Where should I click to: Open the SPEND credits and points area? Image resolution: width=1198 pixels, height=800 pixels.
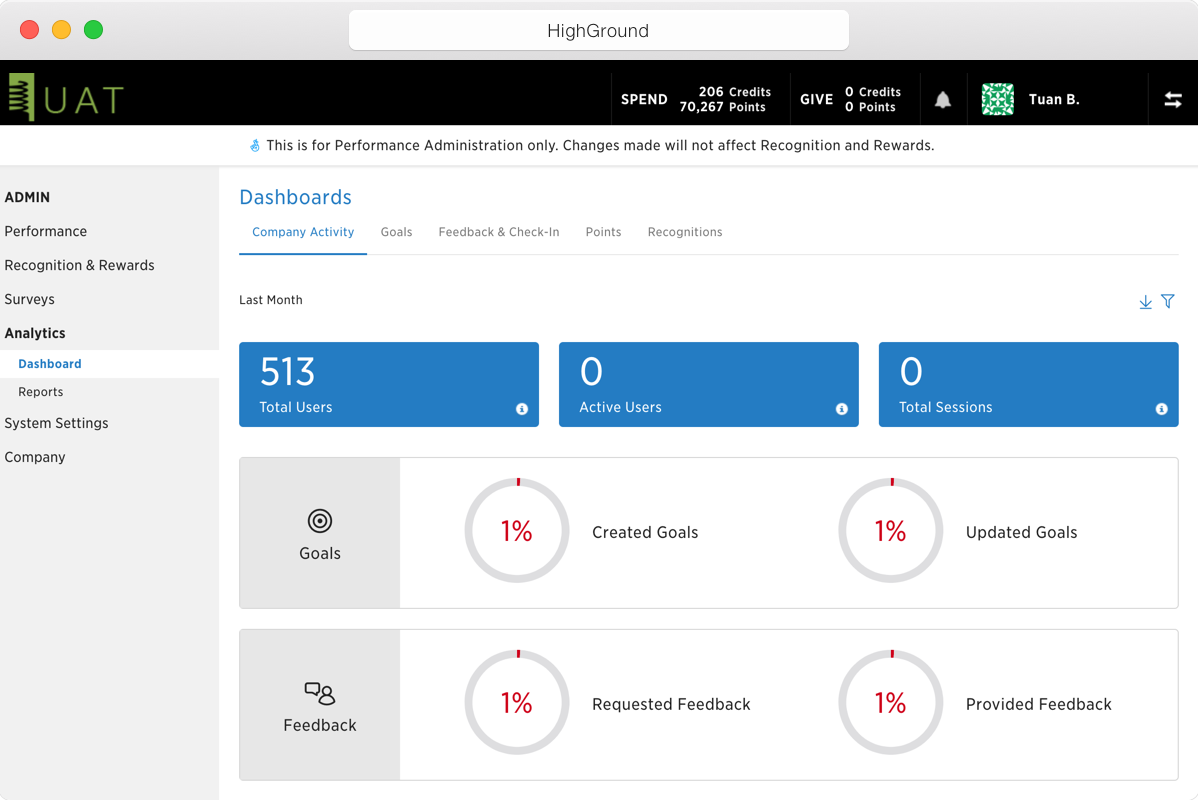[x=696, y=99]
